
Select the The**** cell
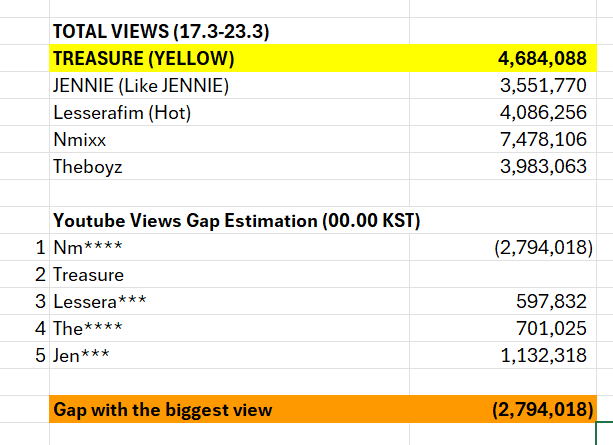coord(229,328)
